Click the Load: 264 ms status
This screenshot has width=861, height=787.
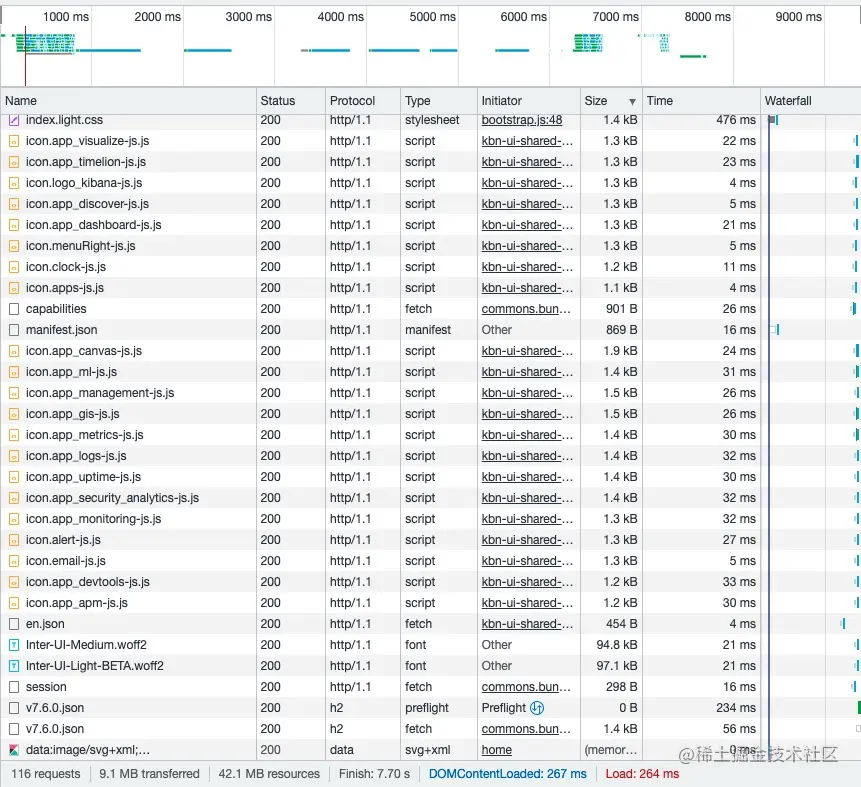pyautogui.click(x=642, y=774)
